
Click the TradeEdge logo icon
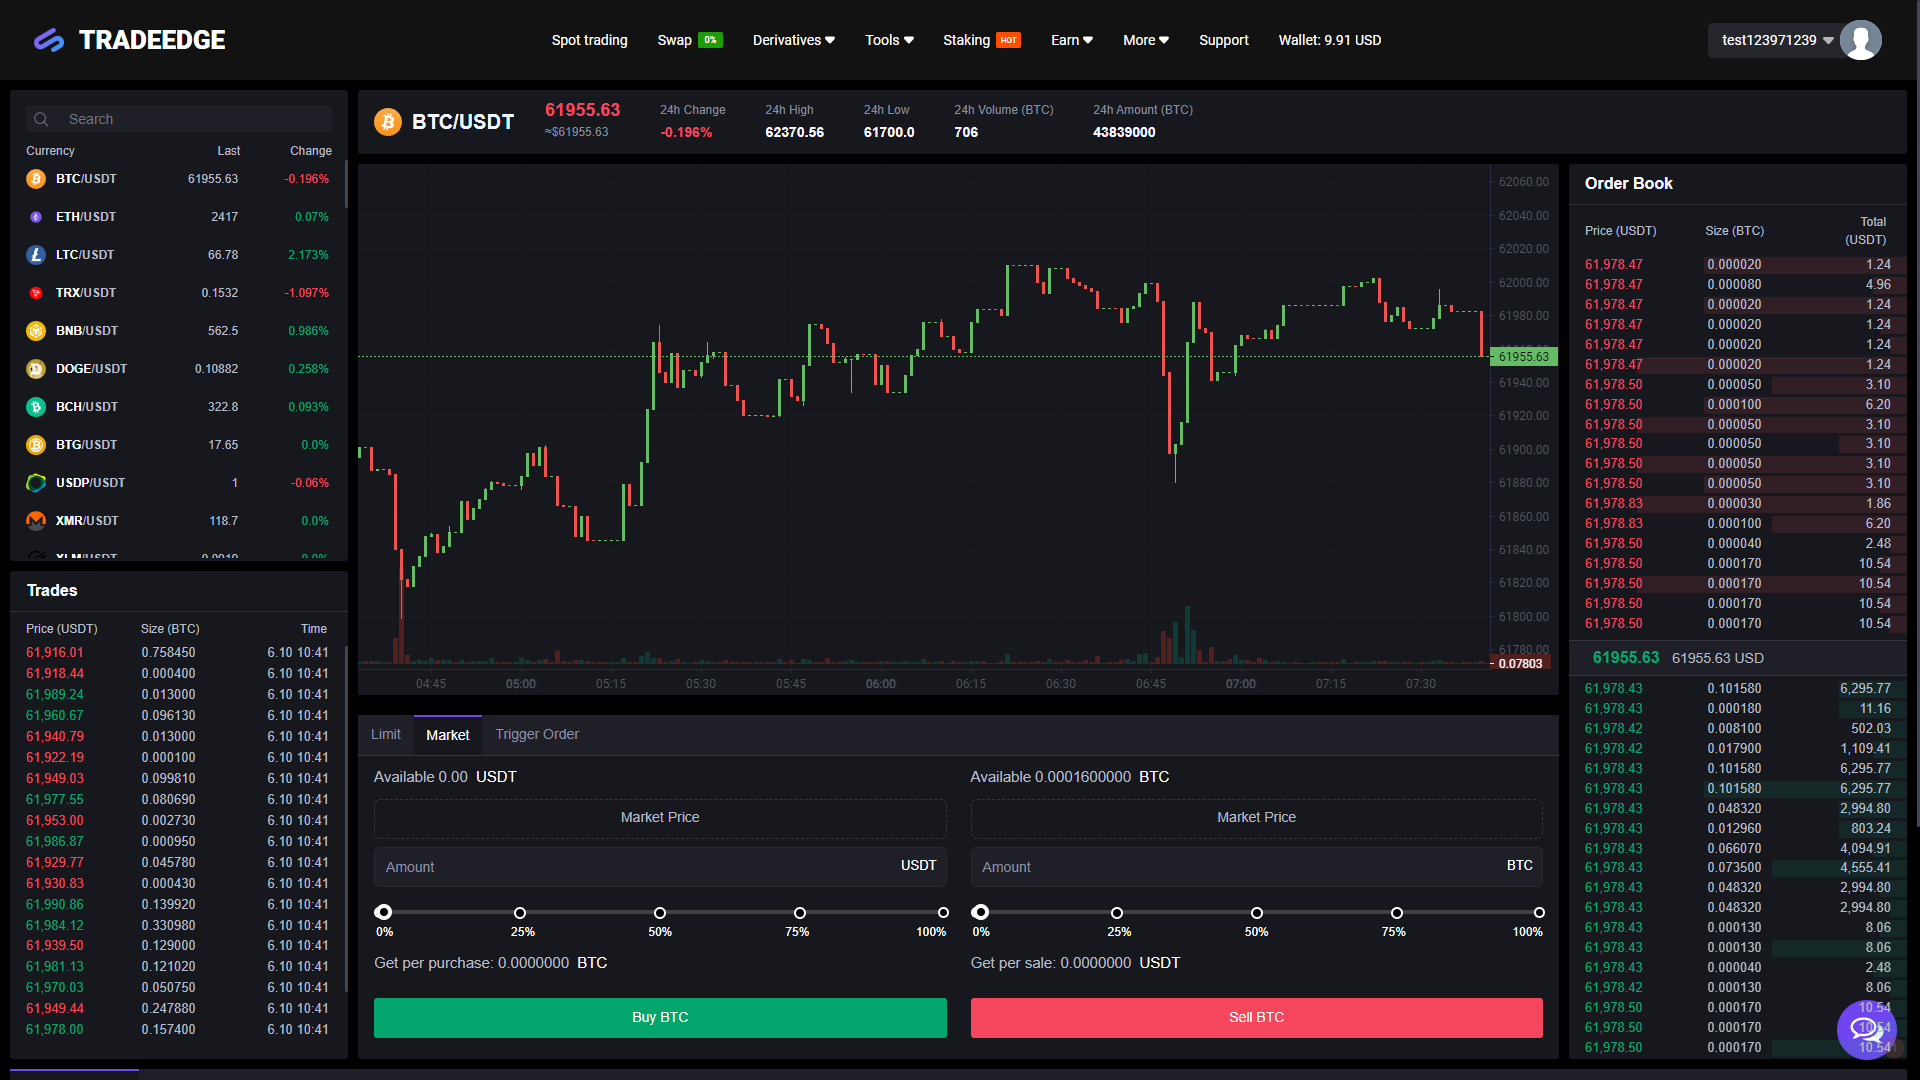coord(48,40)
